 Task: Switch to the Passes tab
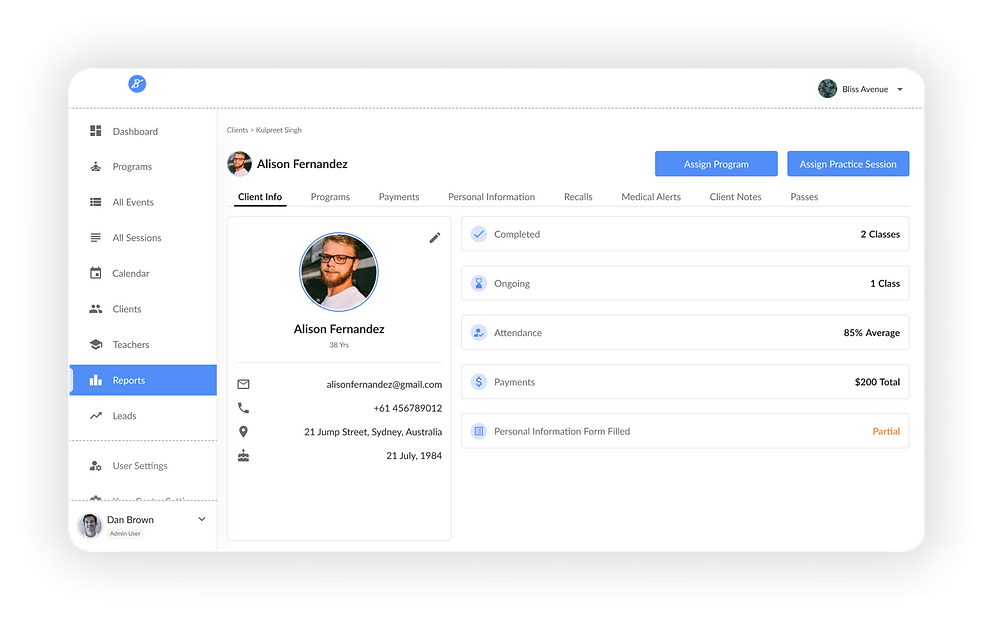pos(803,197)
